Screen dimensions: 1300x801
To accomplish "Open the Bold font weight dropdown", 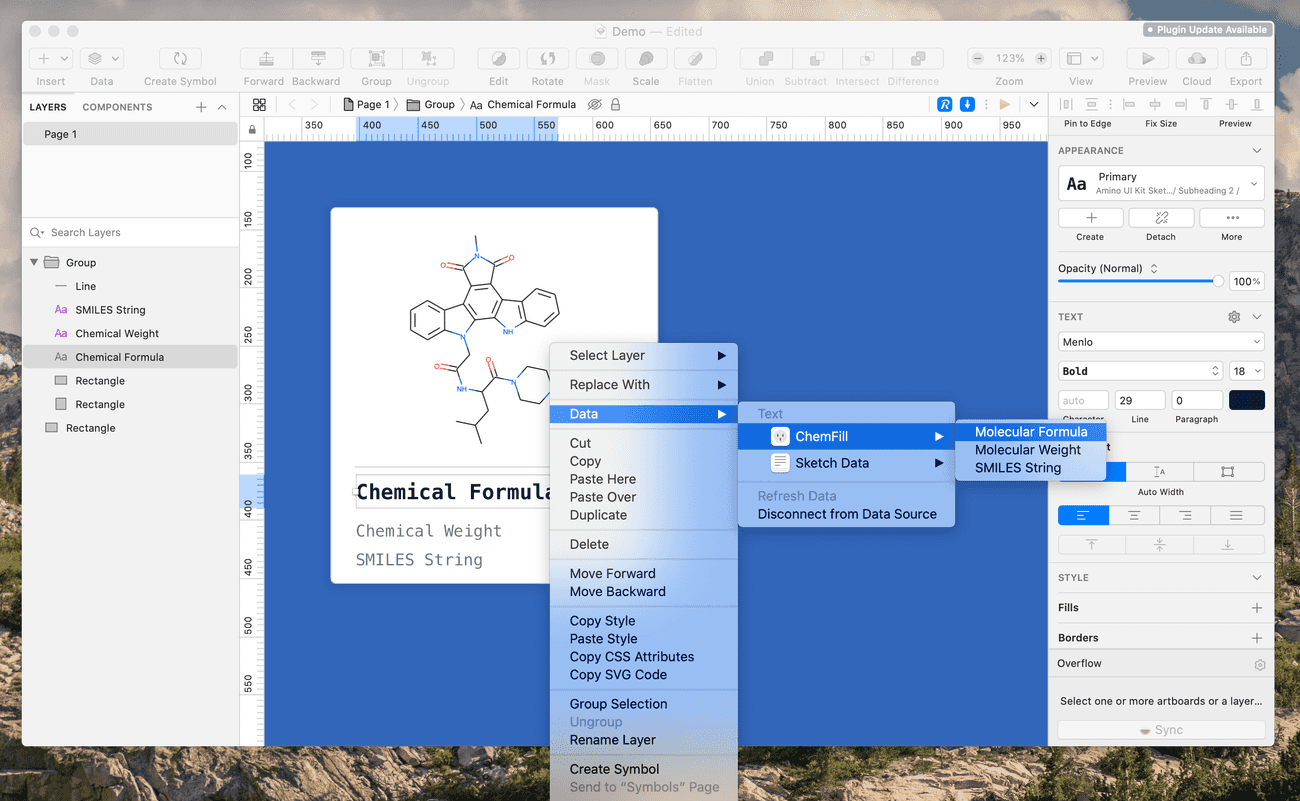I will pos(1140,371).
